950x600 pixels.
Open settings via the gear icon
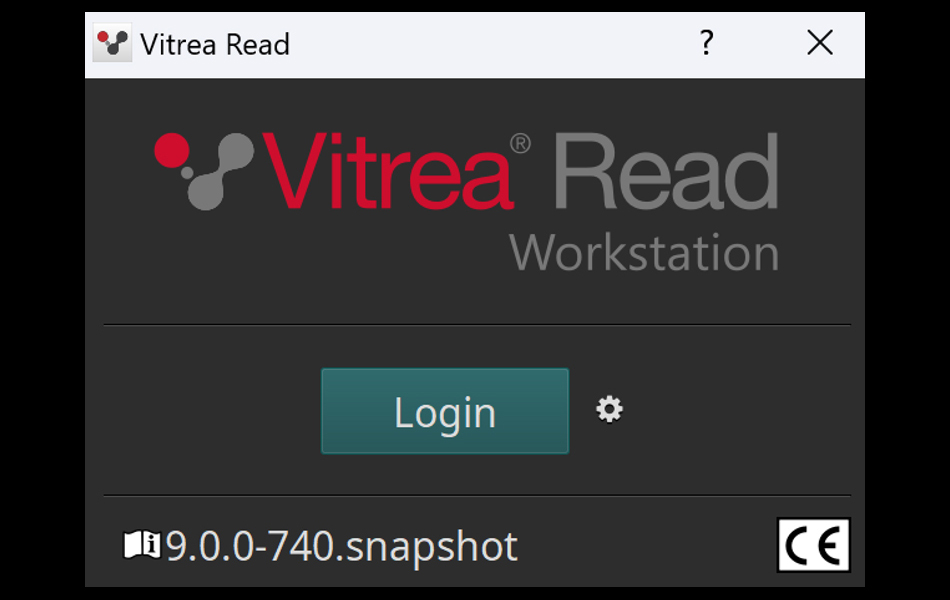[609, 410]
